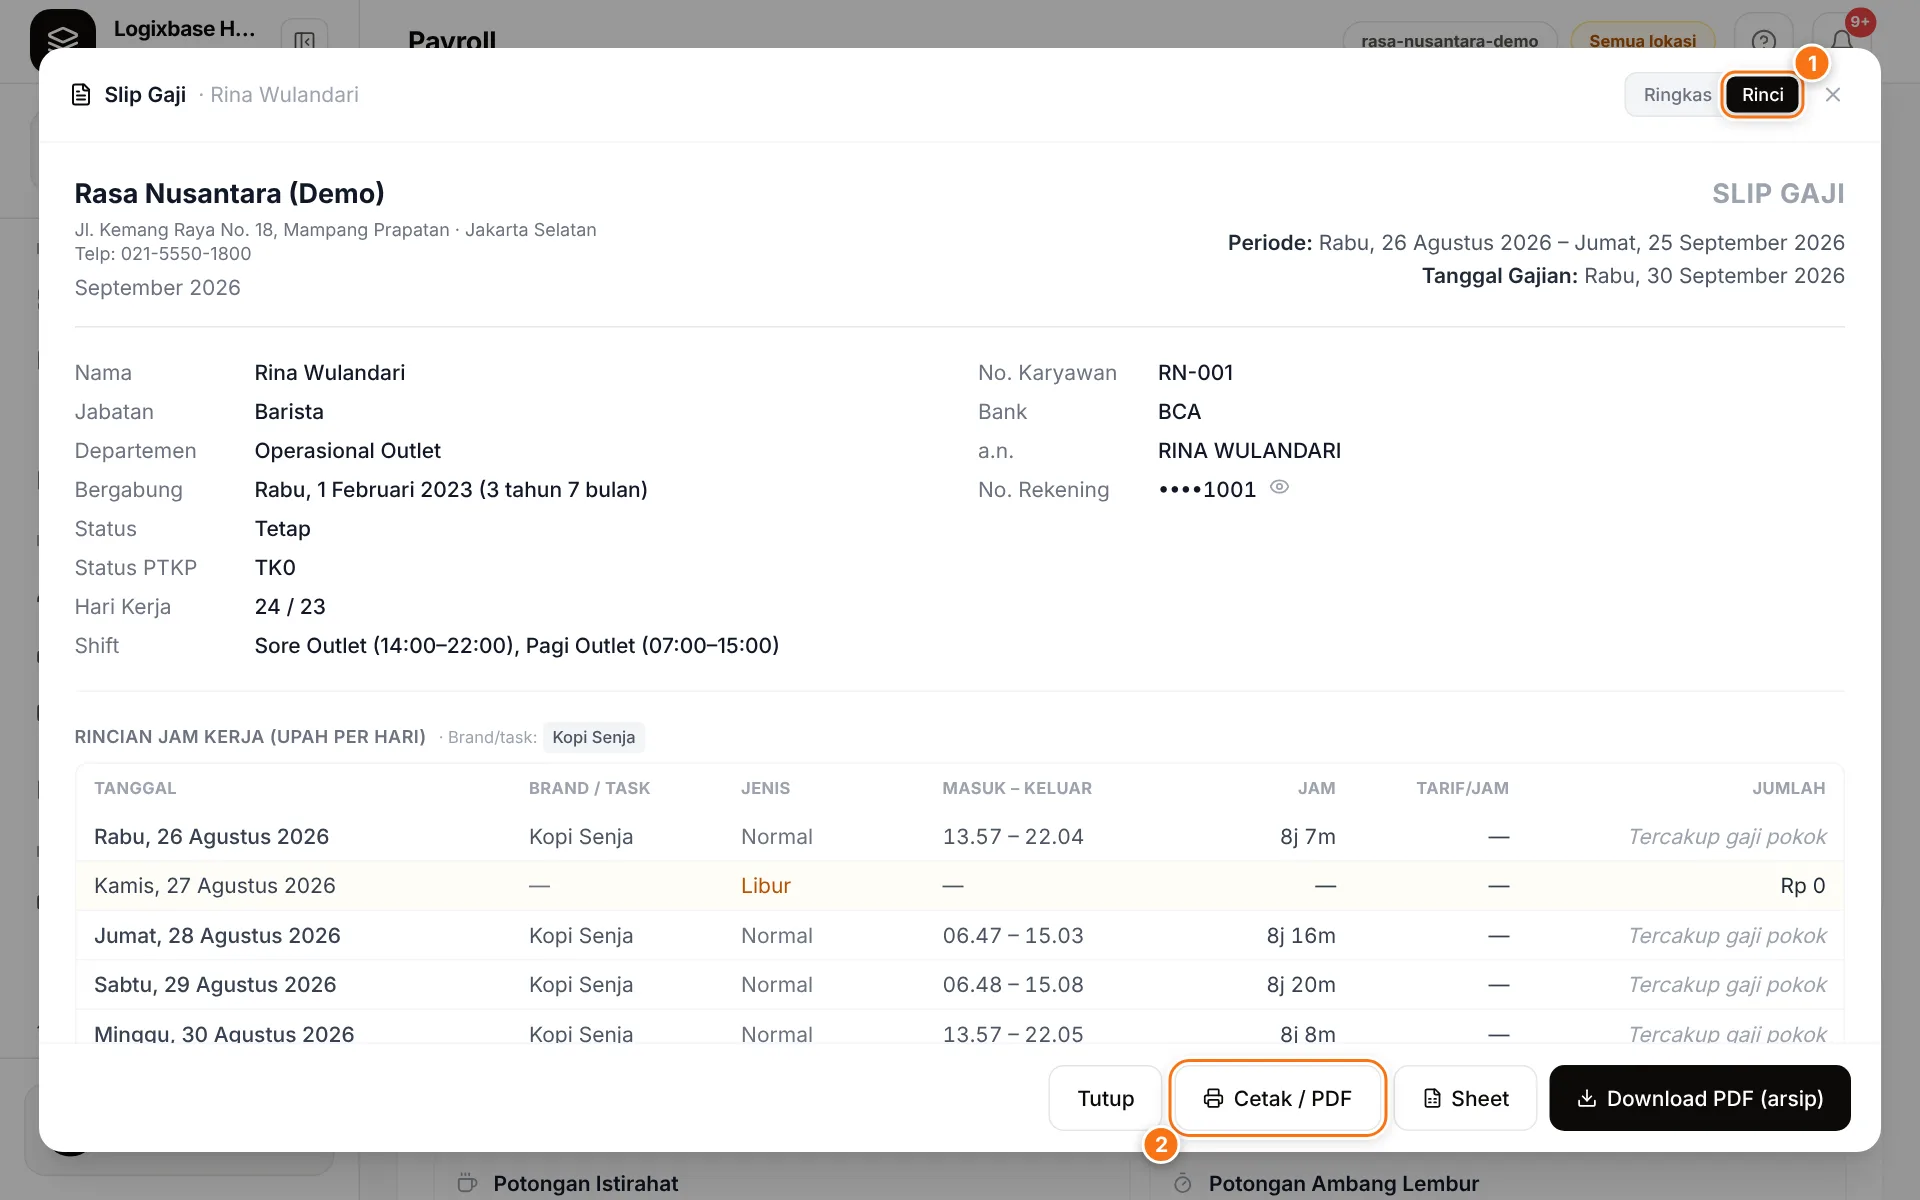Open Cetak / PDF print option

click(1277, 1098)
